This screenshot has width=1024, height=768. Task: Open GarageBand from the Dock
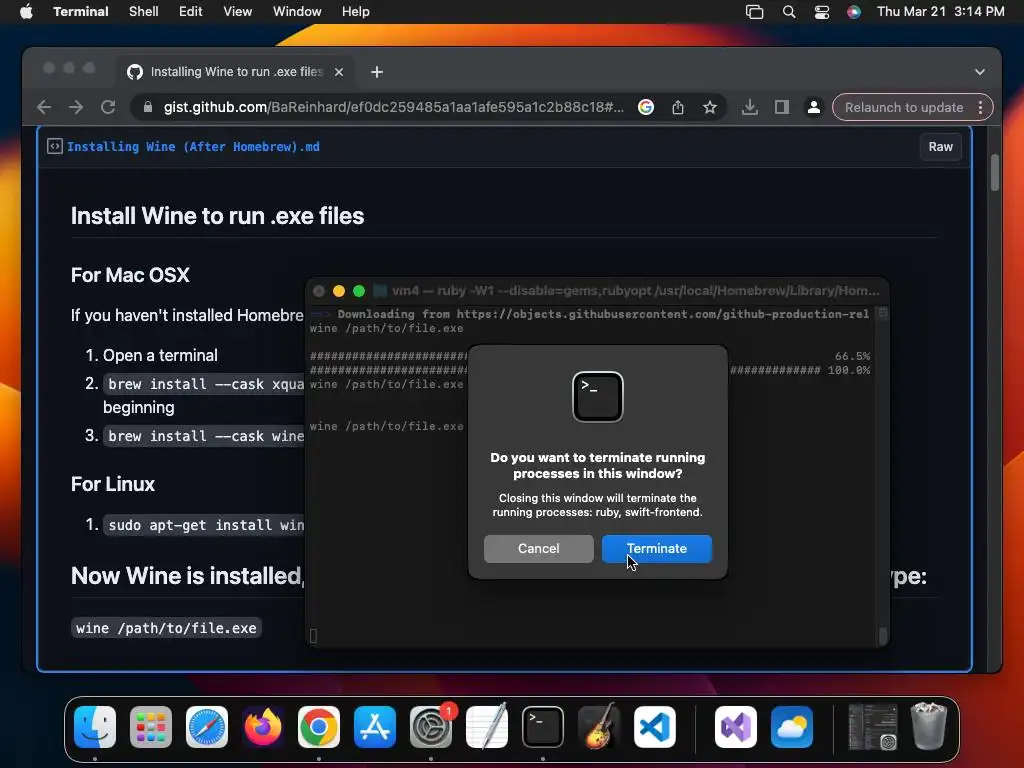[599, 727]
